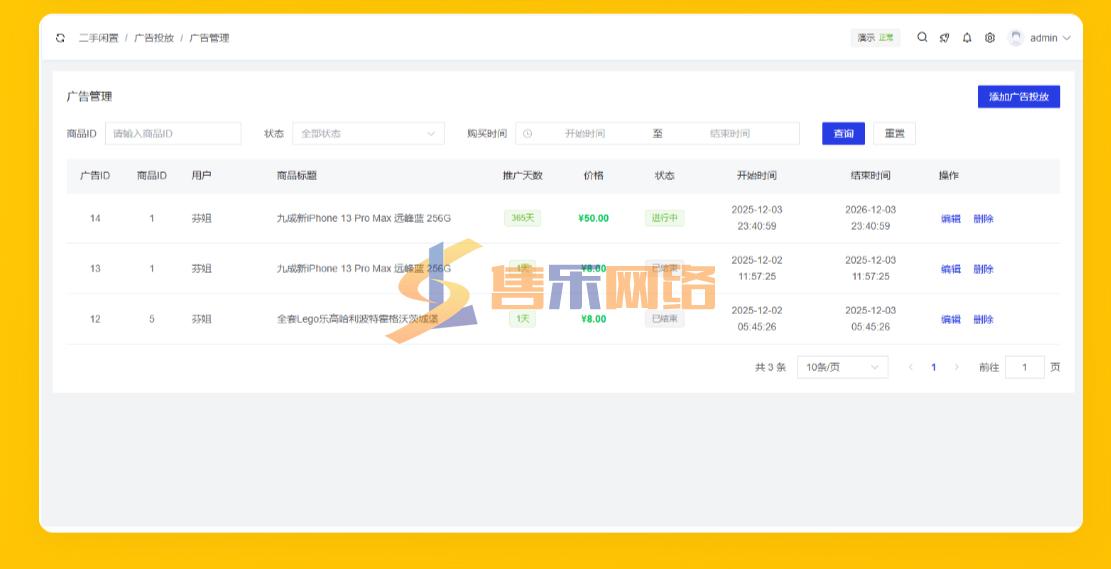Expand the 状态 status dropdown
This screenshot has width=1111, height=569.
tap(368, 134)
